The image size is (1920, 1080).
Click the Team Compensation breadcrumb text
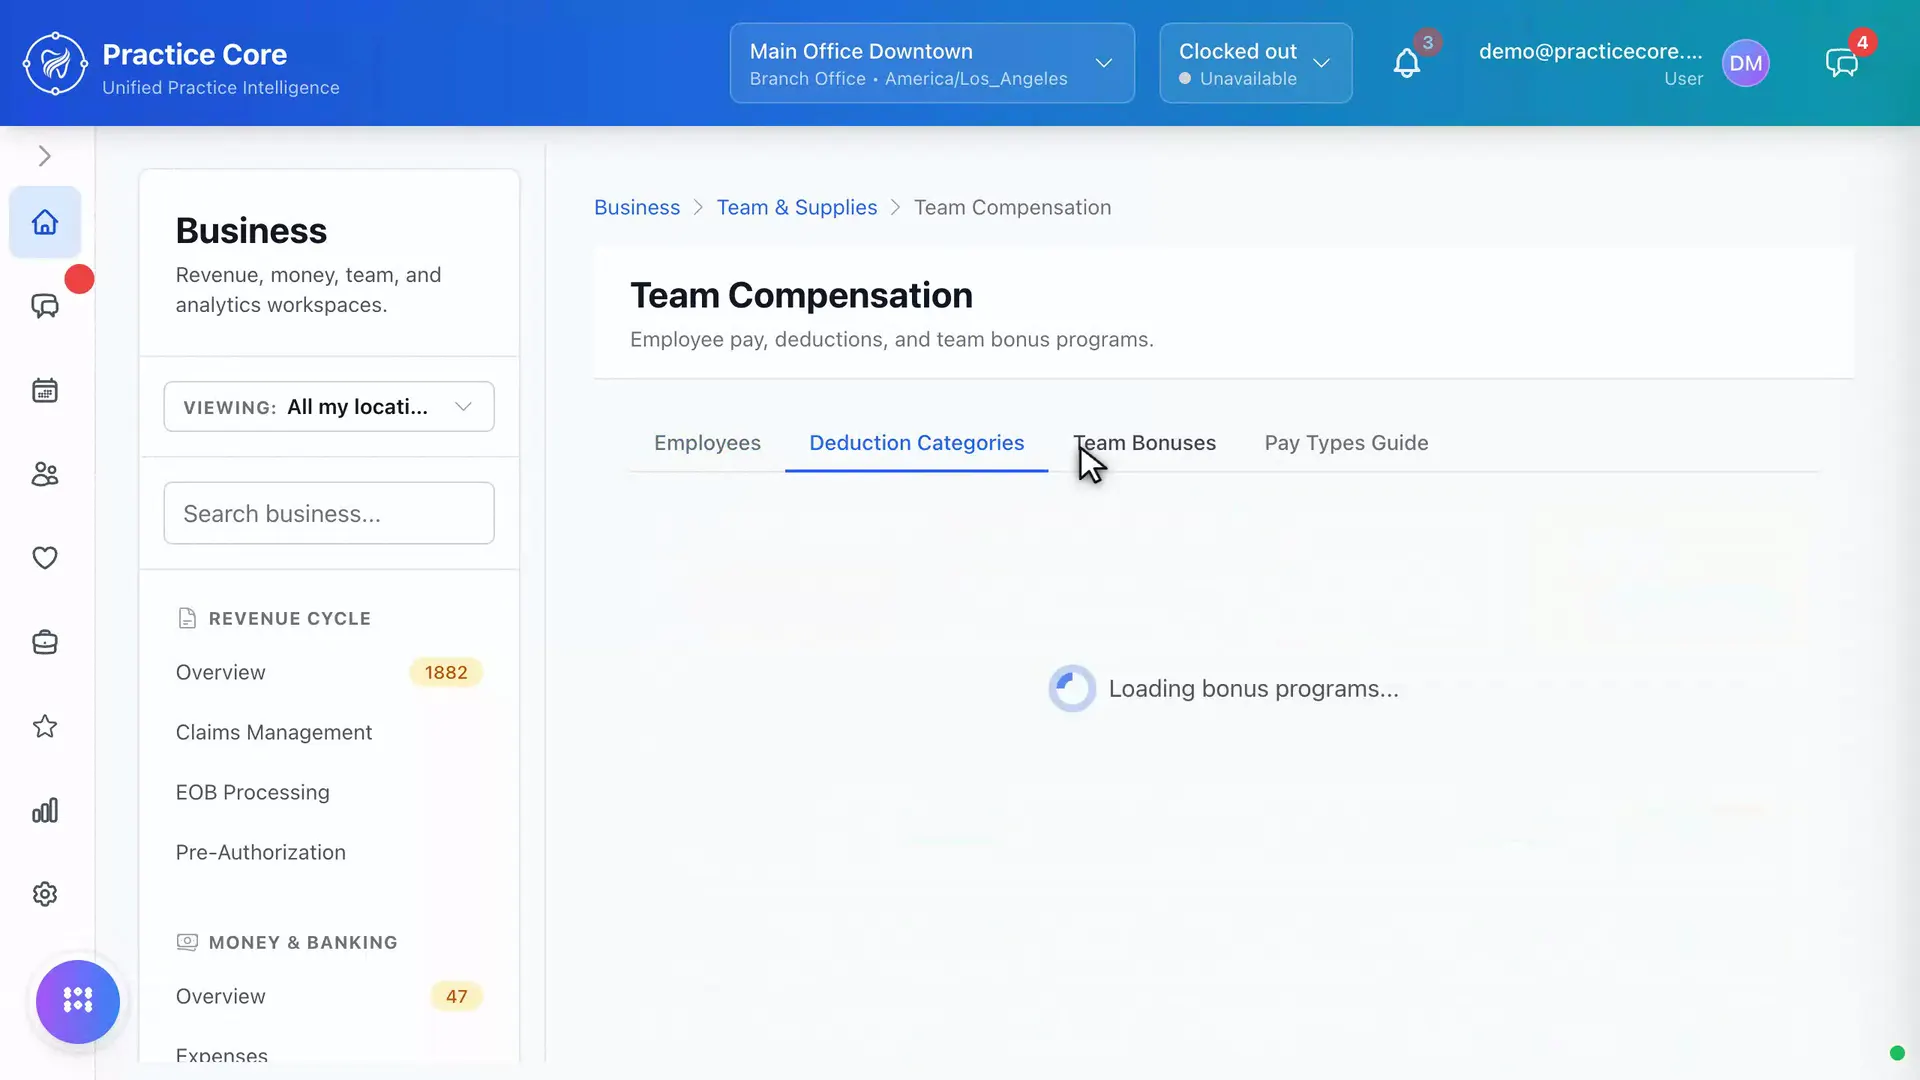pos(1012,207)
